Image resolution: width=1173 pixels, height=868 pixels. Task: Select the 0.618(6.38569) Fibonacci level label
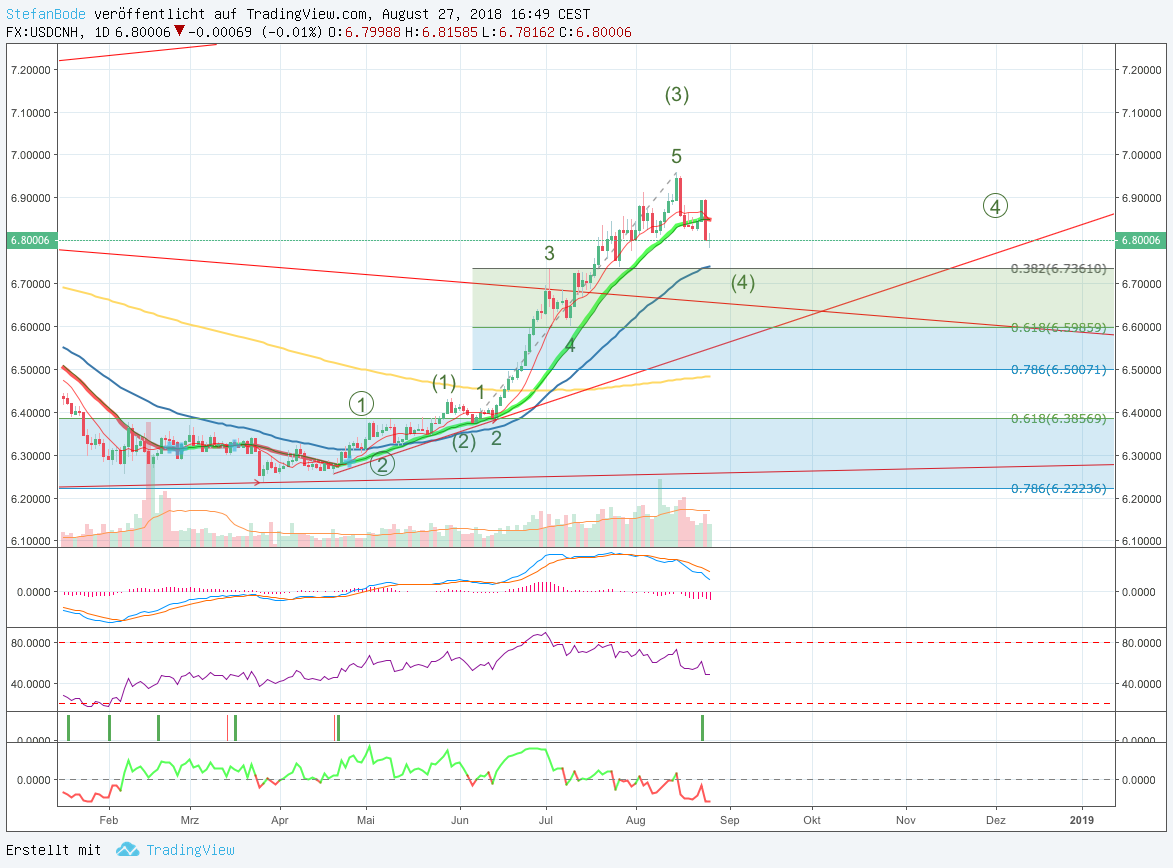(1058, 418)
